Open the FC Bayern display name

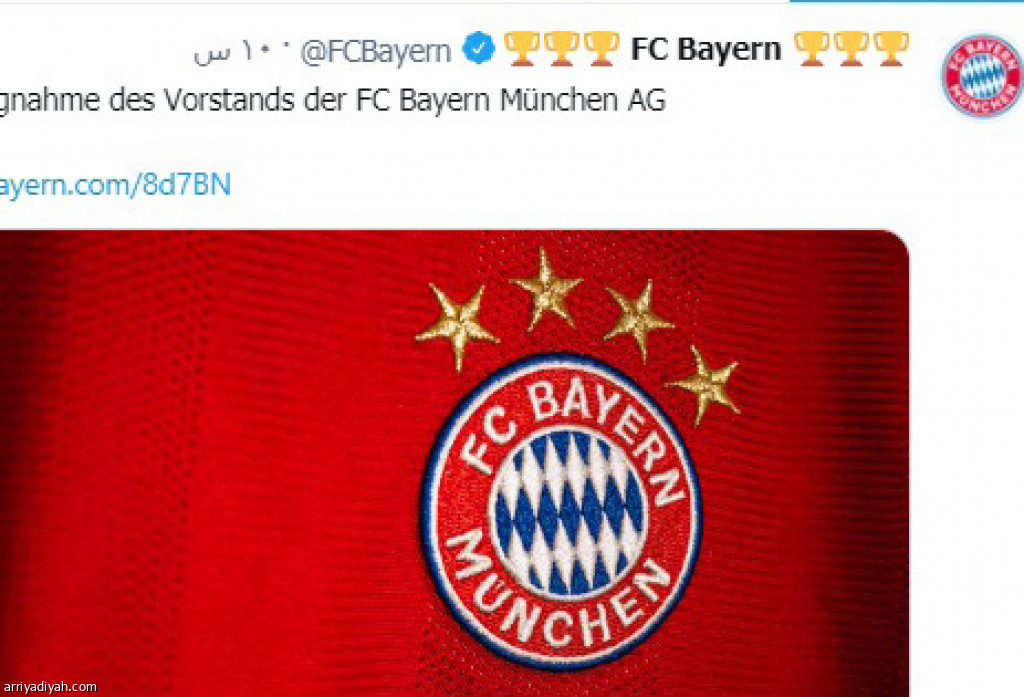click(x=706, y=49)
